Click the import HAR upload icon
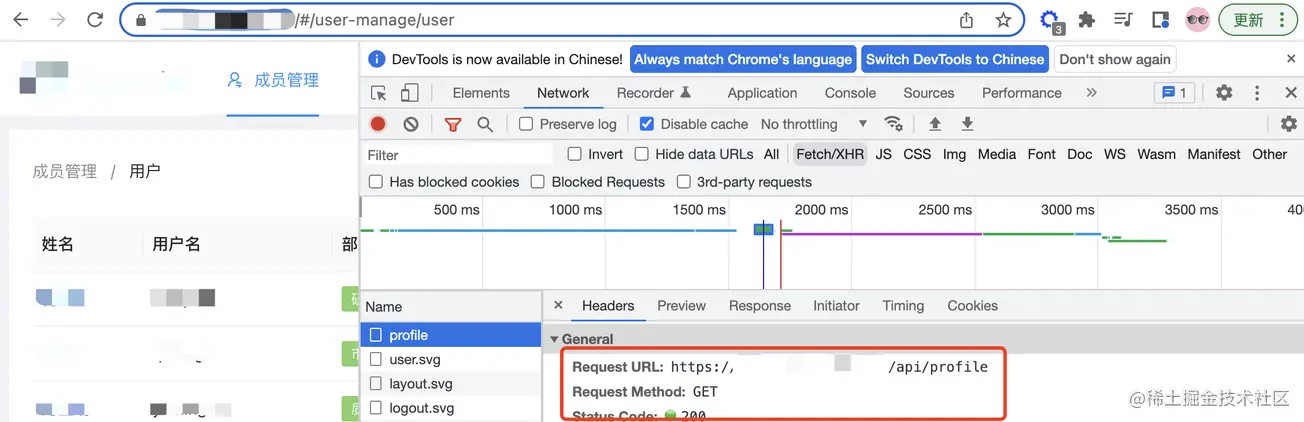1304x422 pixels. (935, 124)
